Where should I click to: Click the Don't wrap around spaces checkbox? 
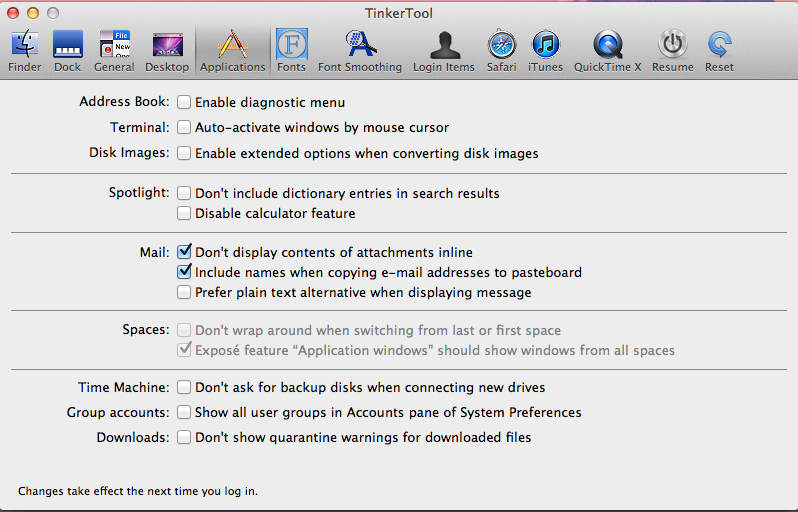point(184,330)
